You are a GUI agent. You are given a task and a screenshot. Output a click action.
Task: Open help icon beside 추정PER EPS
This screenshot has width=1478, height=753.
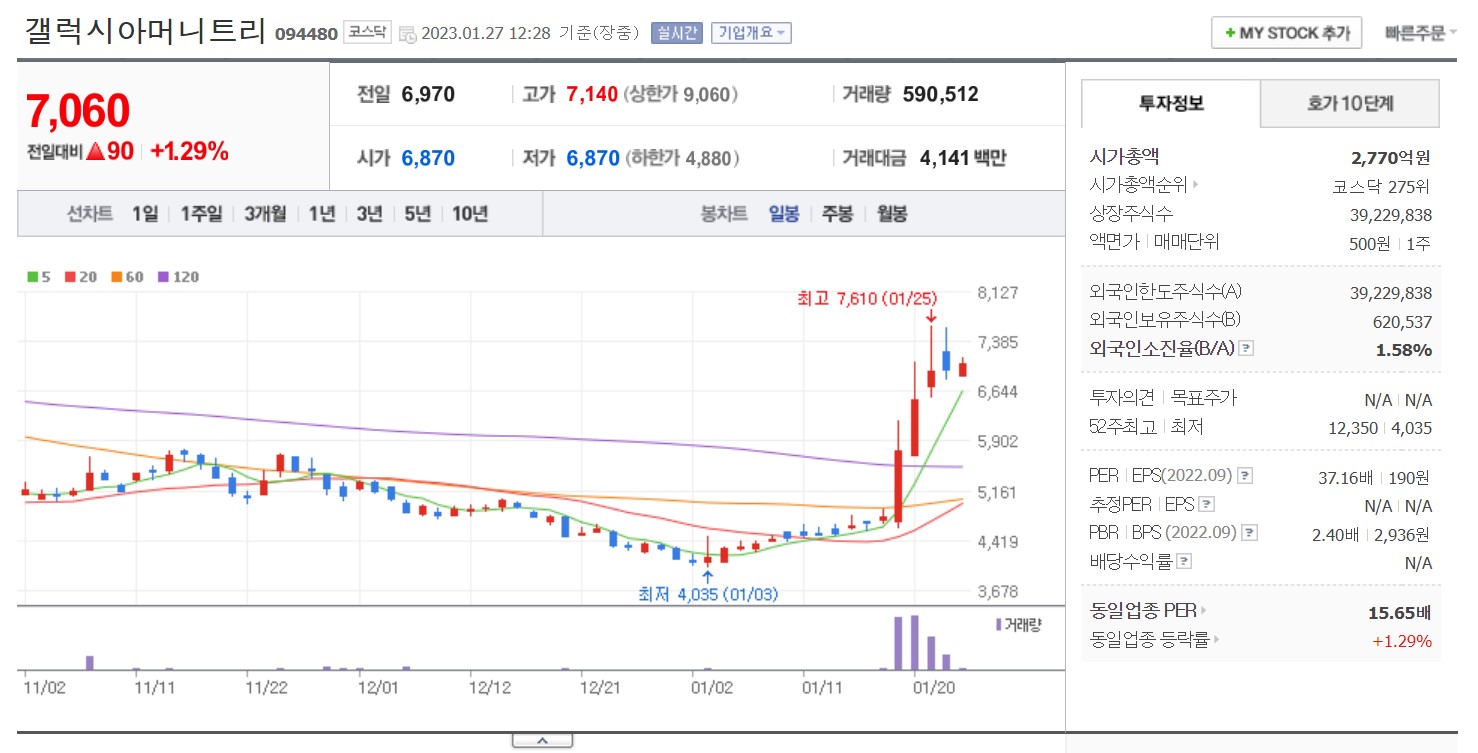pos(1207,504)
